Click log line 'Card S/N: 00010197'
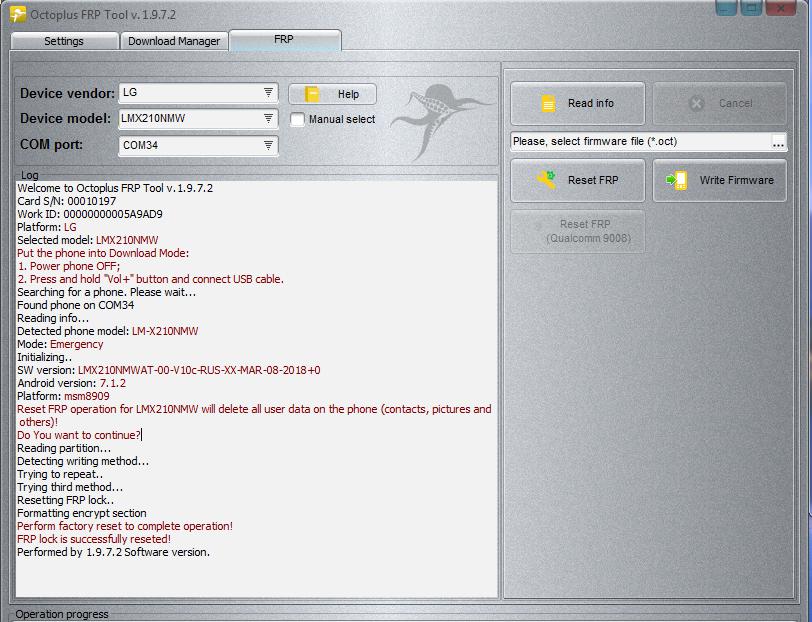This screenshot has height=622, width=812. (67, 201)
